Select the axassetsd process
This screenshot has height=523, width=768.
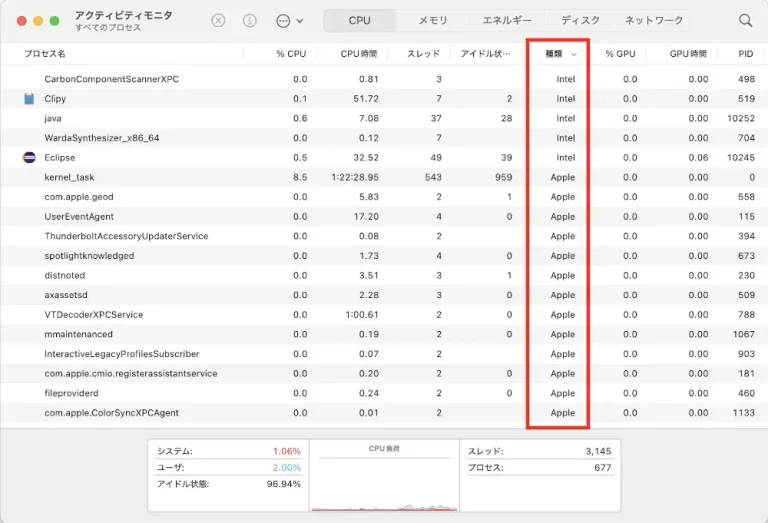[x=66, y=295]
